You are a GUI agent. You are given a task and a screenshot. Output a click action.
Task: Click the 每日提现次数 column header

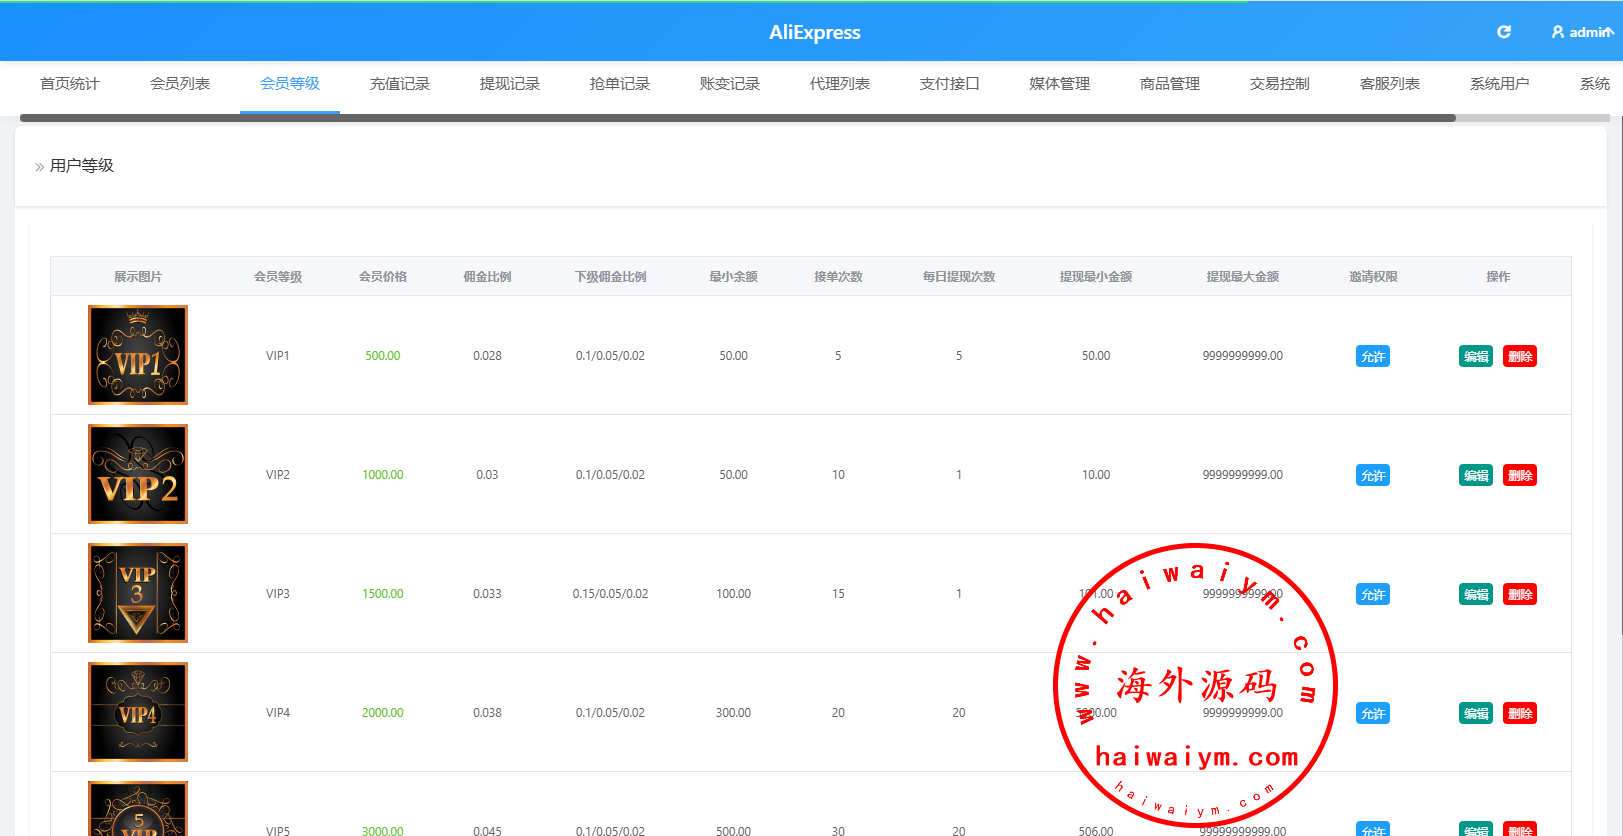click(959, 277)
